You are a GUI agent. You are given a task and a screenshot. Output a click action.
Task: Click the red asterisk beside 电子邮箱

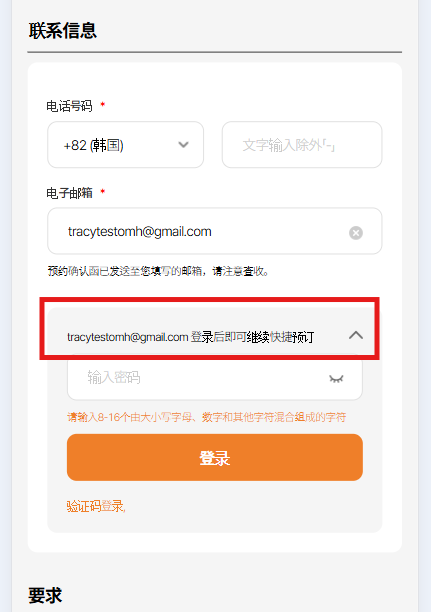tap(103, 191)
